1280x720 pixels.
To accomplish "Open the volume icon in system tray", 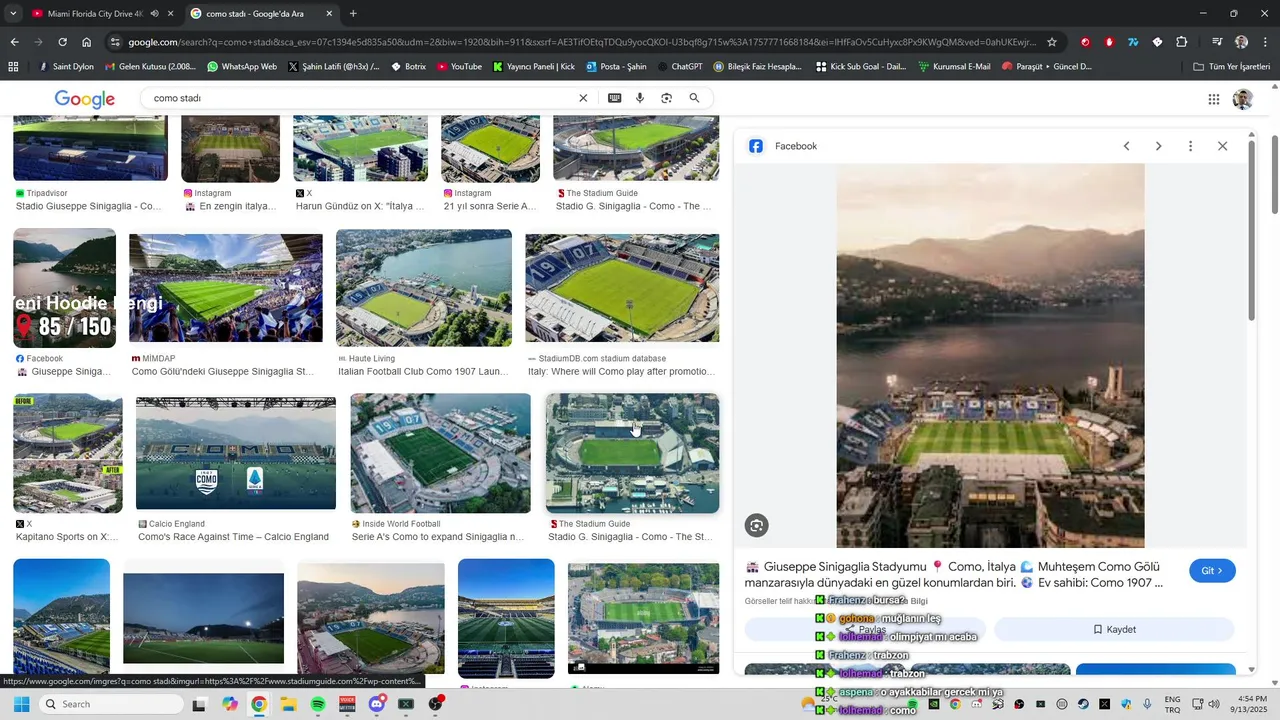I will click(1214, 704).
